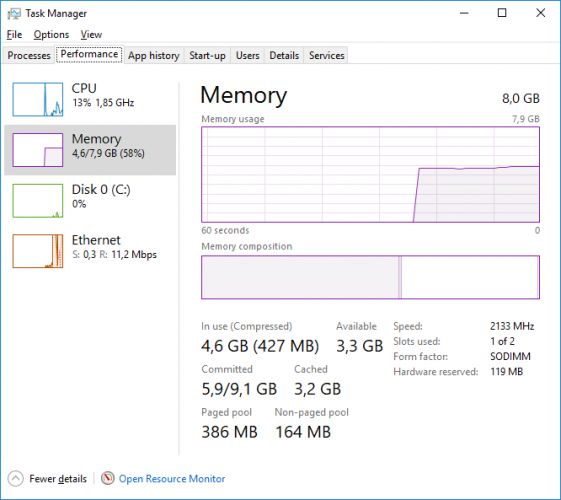Switch to the Details tab
561x500 pixels.
pos(284,55)
